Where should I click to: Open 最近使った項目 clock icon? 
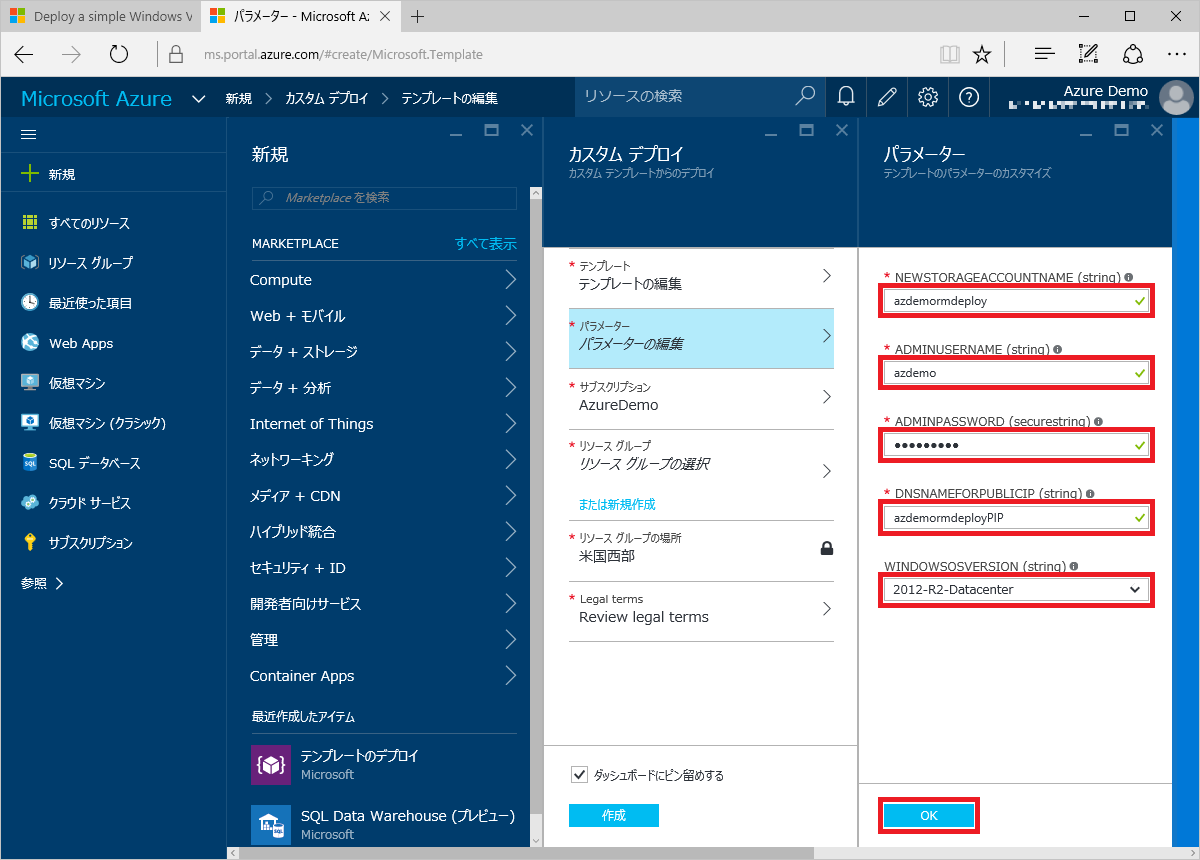[x=30, y=303]
